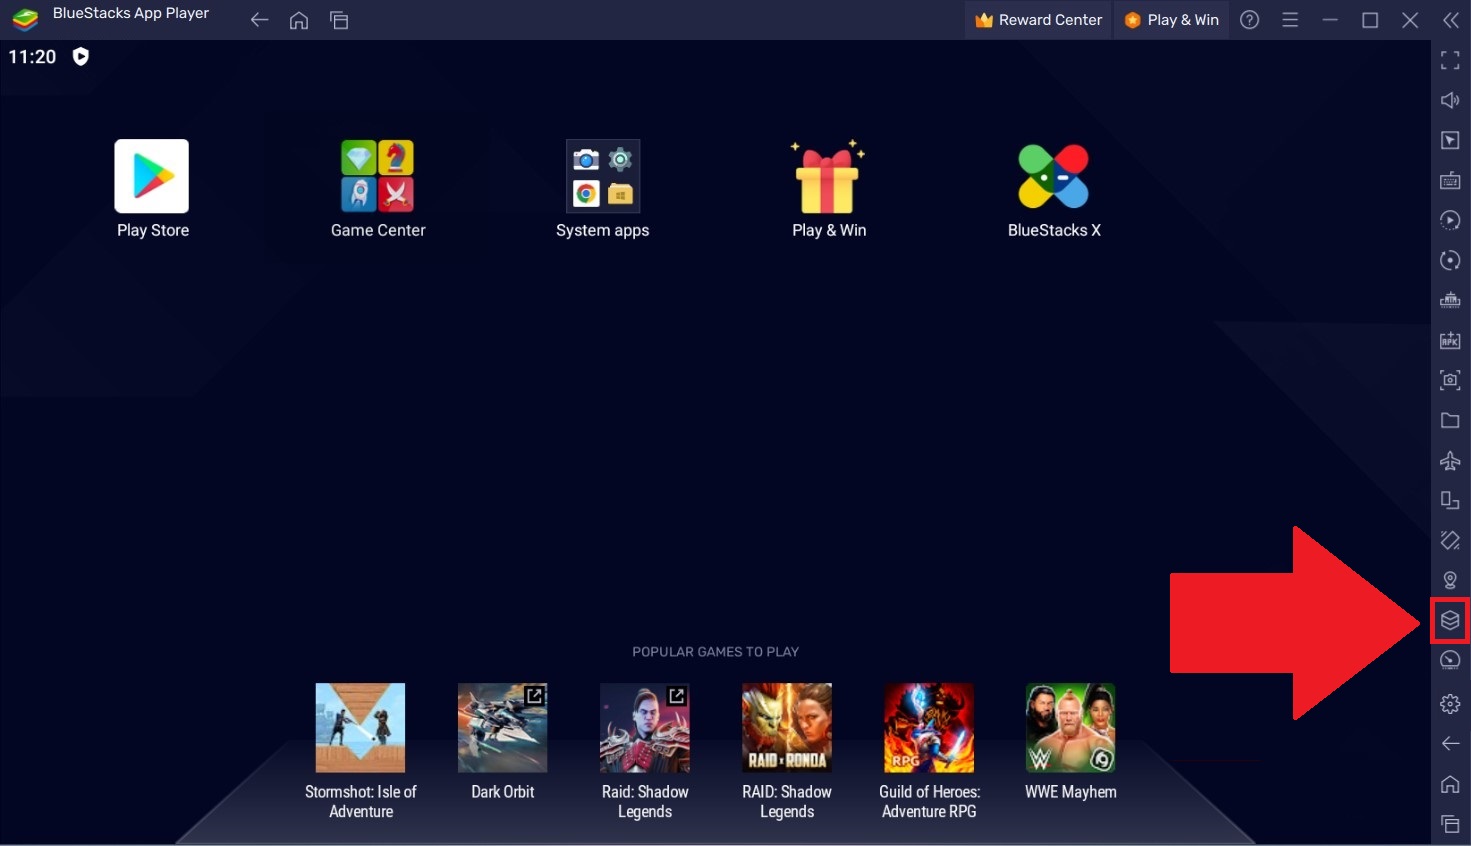Open macro recorder dotted-circle play icon
Viewport: 1471px width, 846px height.
[1450, 220]
